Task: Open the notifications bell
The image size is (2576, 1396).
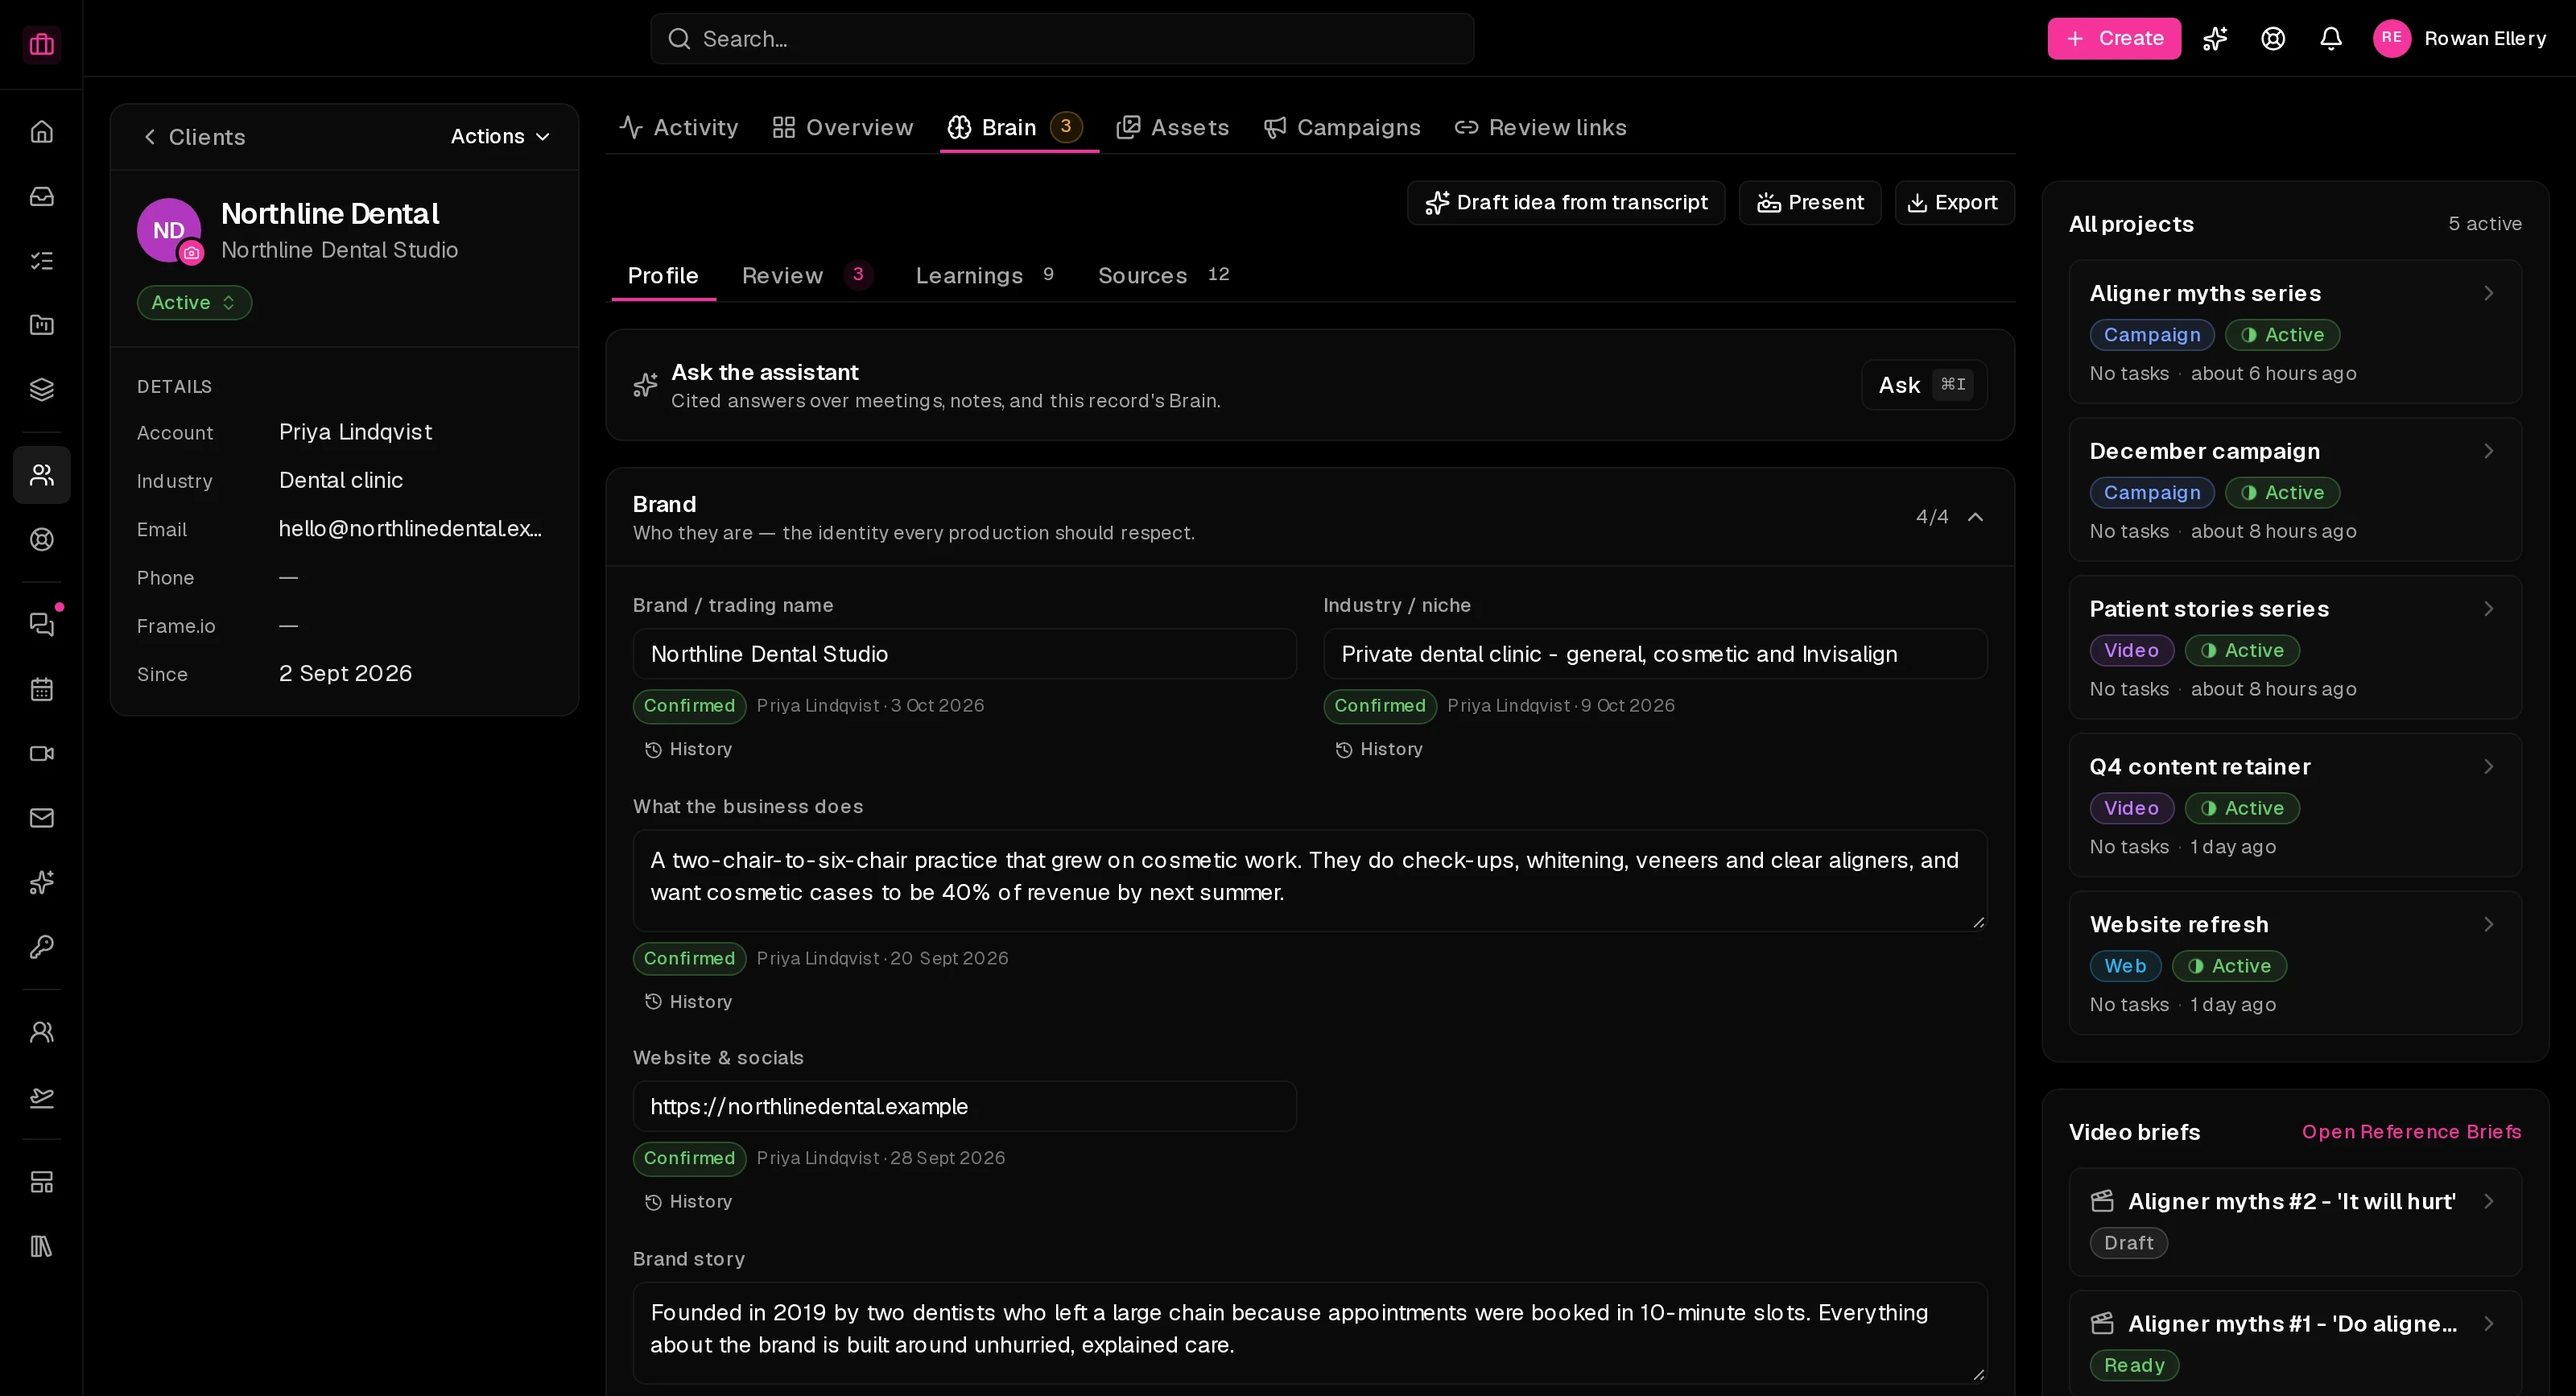Action: [2331, 38]
